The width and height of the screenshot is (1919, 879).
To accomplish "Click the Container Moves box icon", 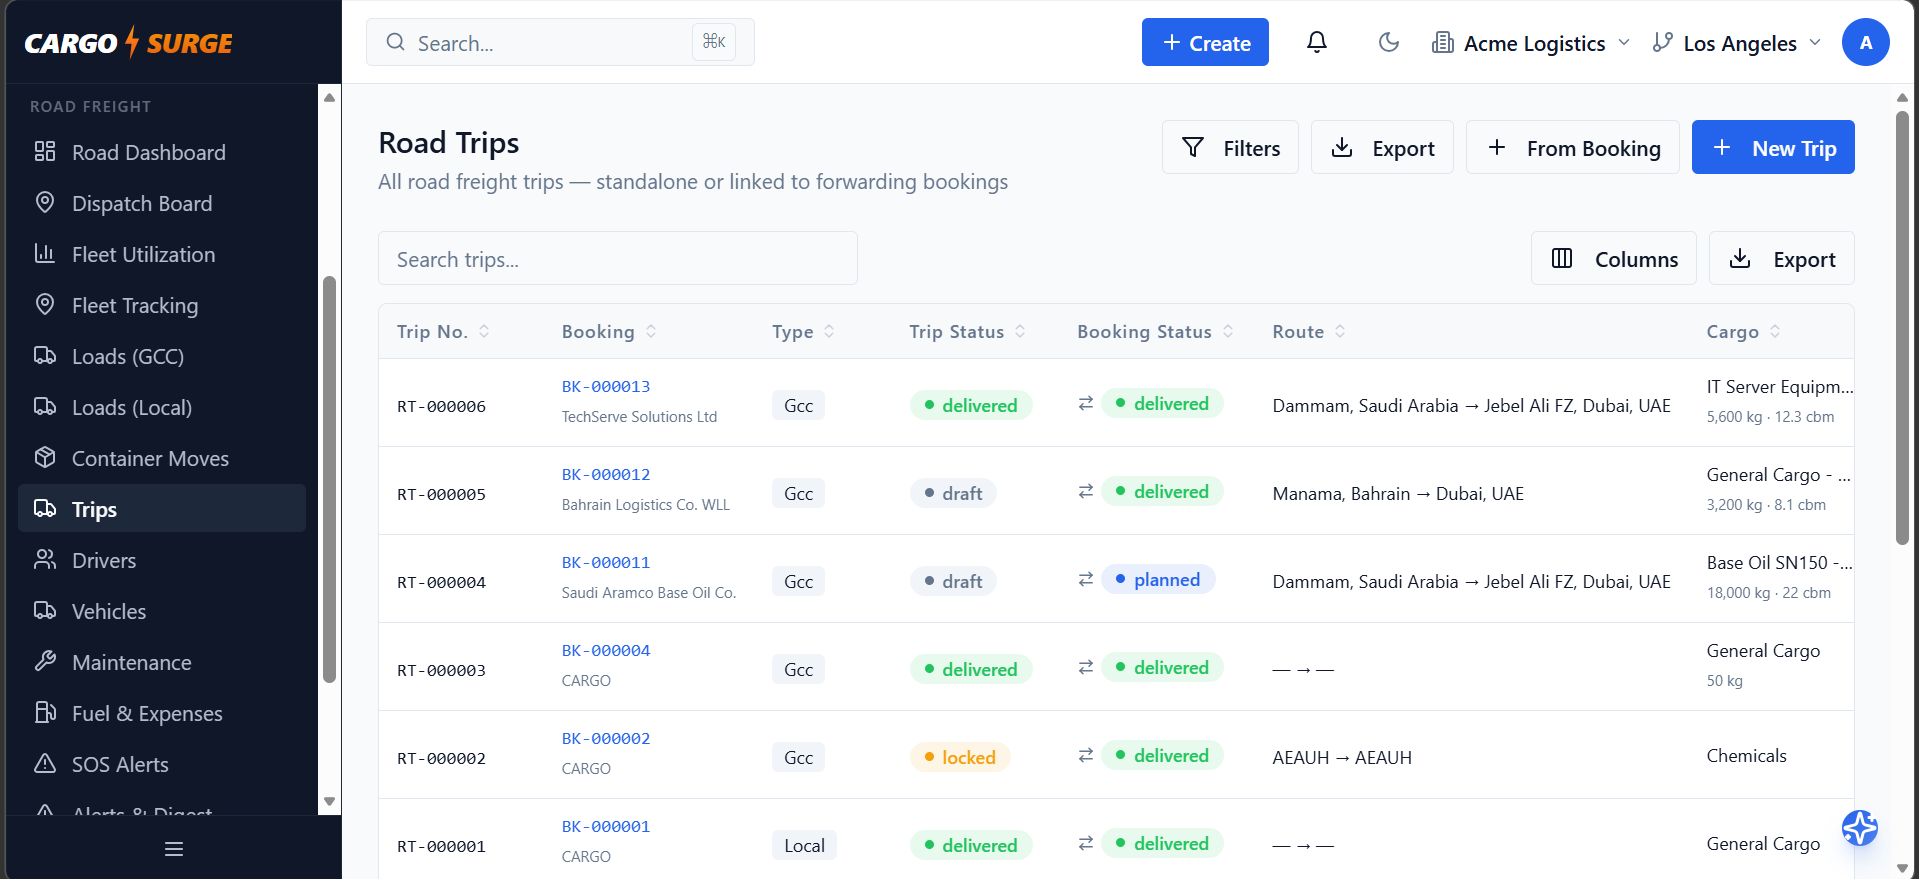I will [45, 457].
